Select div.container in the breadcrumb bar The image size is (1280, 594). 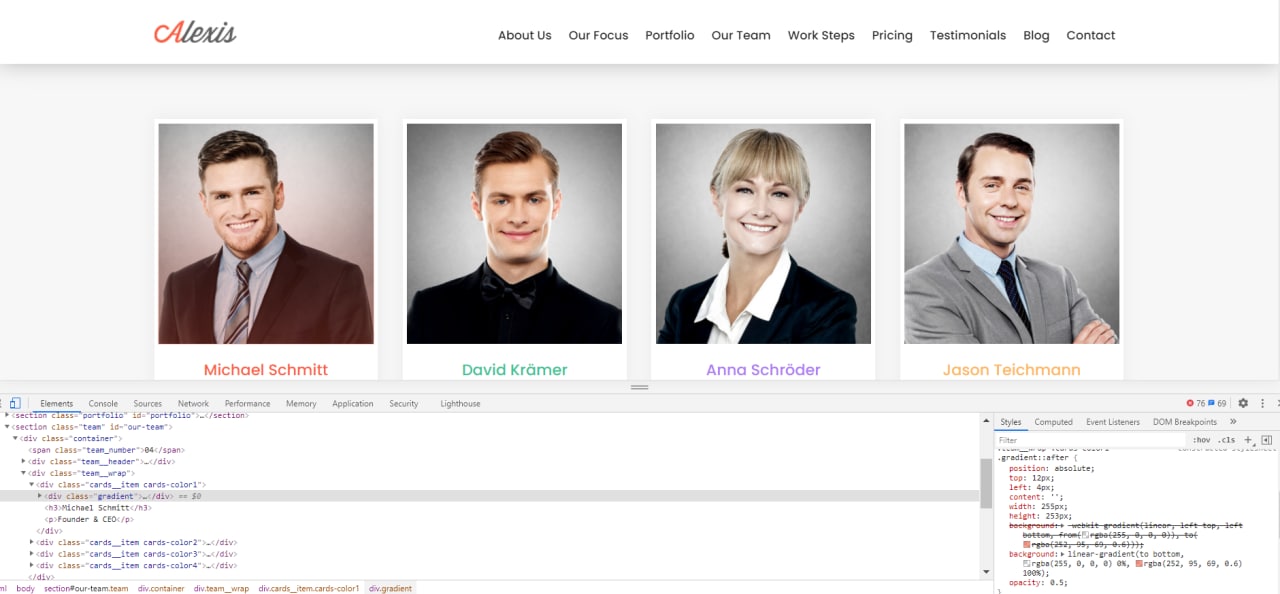click(x=161, y=588)
